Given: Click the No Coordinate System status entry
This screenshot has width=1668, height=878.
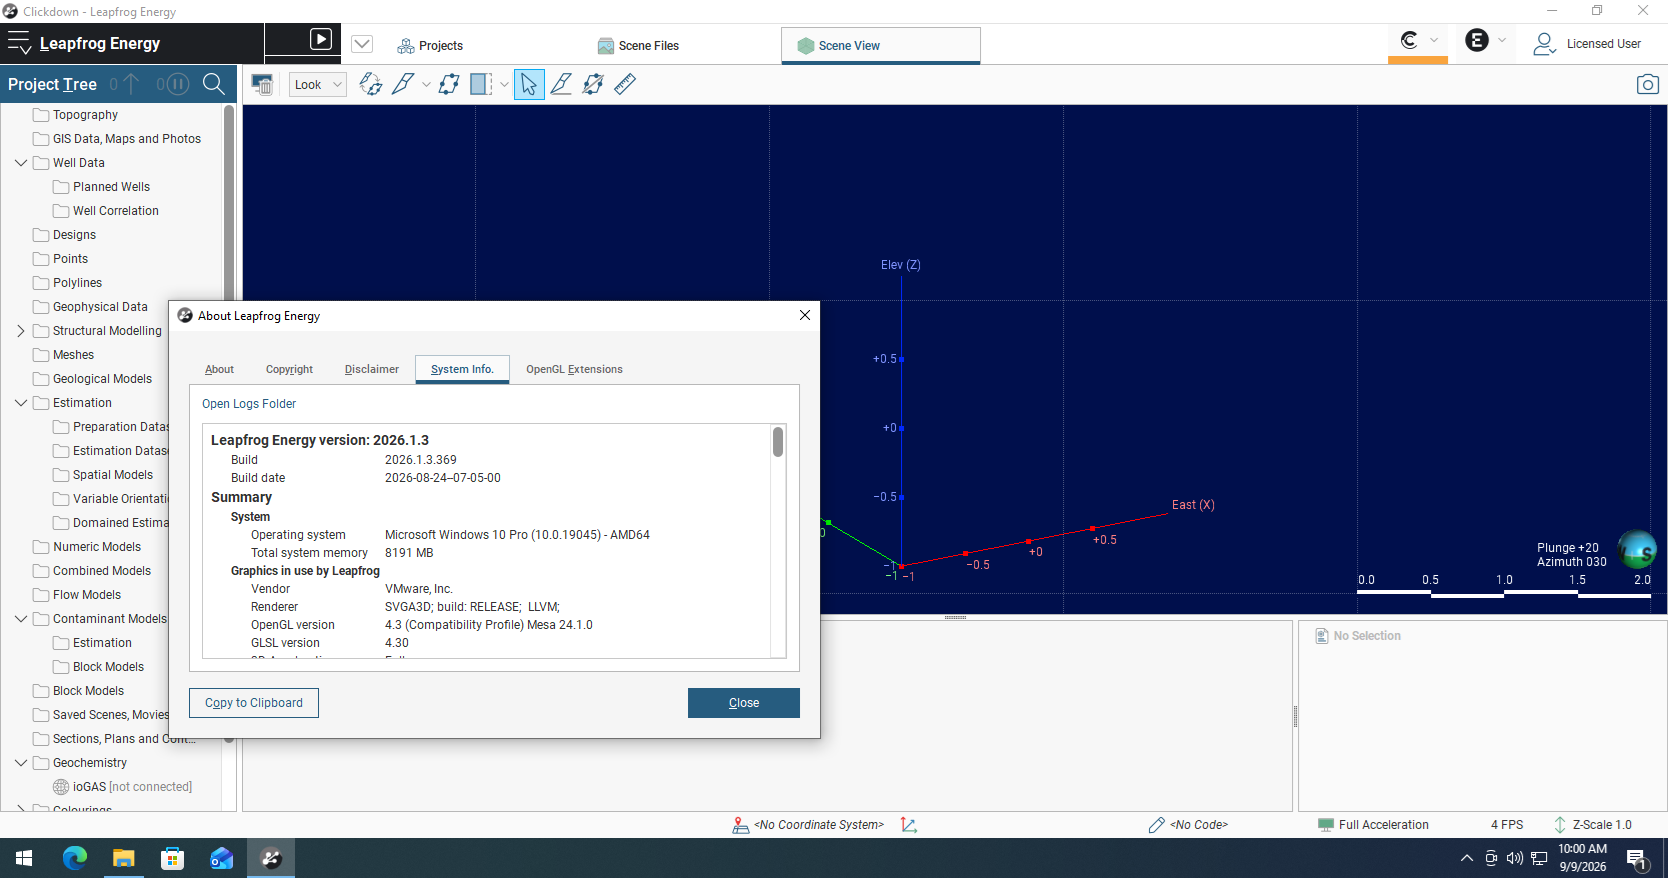Looking at the screenshot, I should click(808, 825).
